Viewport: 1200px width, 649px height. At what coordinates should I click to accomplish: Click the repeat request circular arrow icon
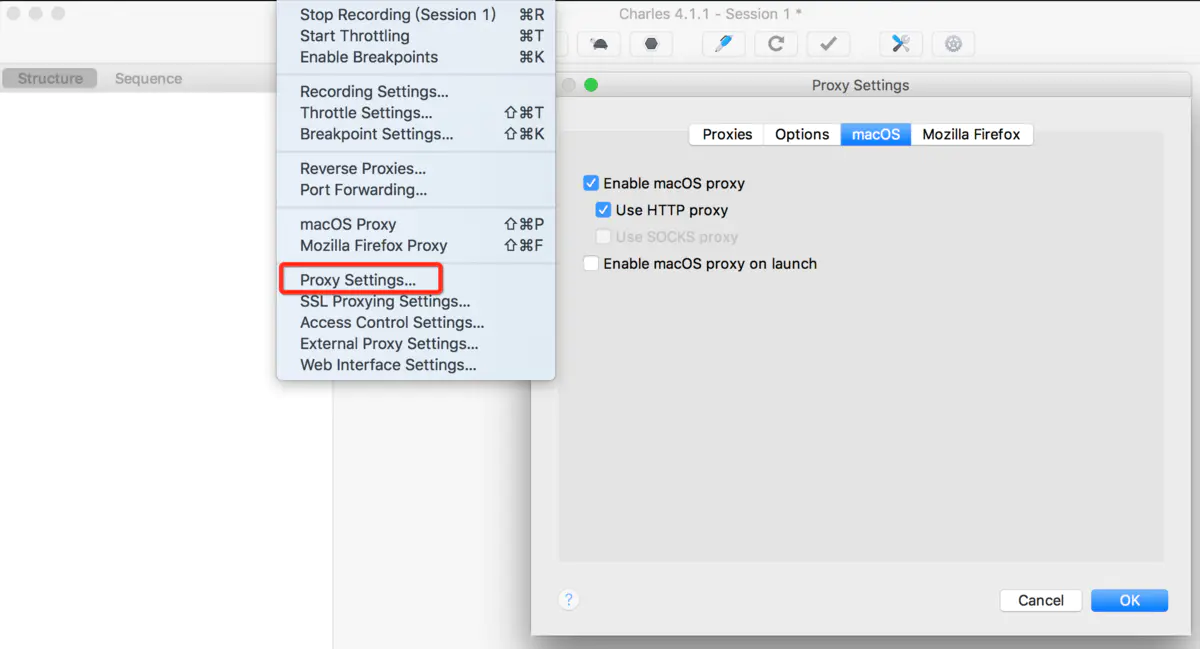point(776,44)
